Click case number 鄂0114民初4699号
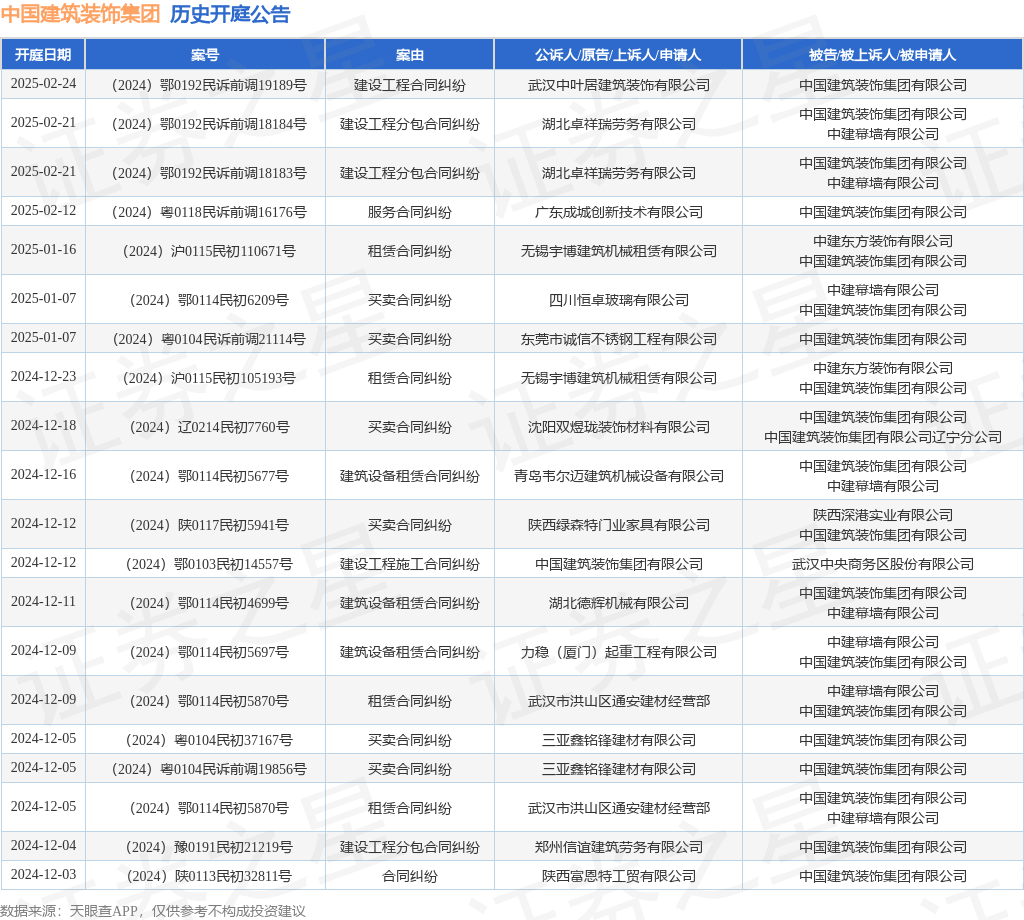Screen dimensions: 1024x920 [x=209, y=604]
